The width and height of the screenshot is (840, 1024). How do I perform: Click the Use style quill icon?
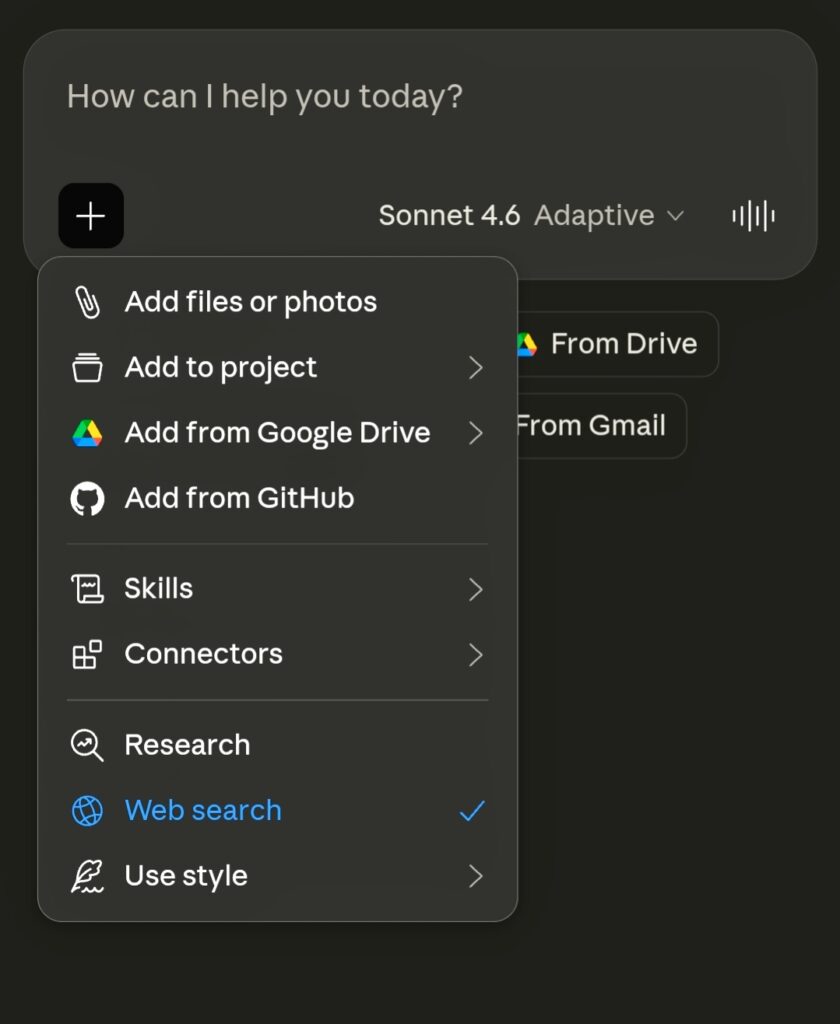(x=87, y=876)
